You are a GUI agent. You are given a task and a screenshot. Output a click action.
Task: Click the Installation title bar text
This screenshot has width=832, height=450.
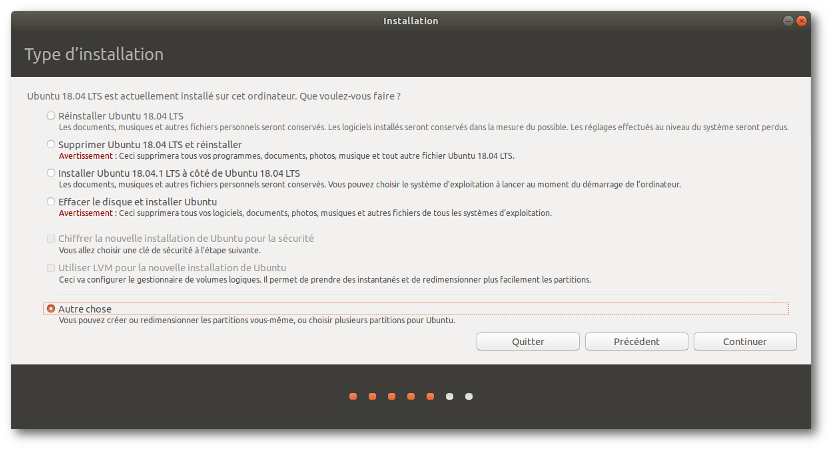411,21
